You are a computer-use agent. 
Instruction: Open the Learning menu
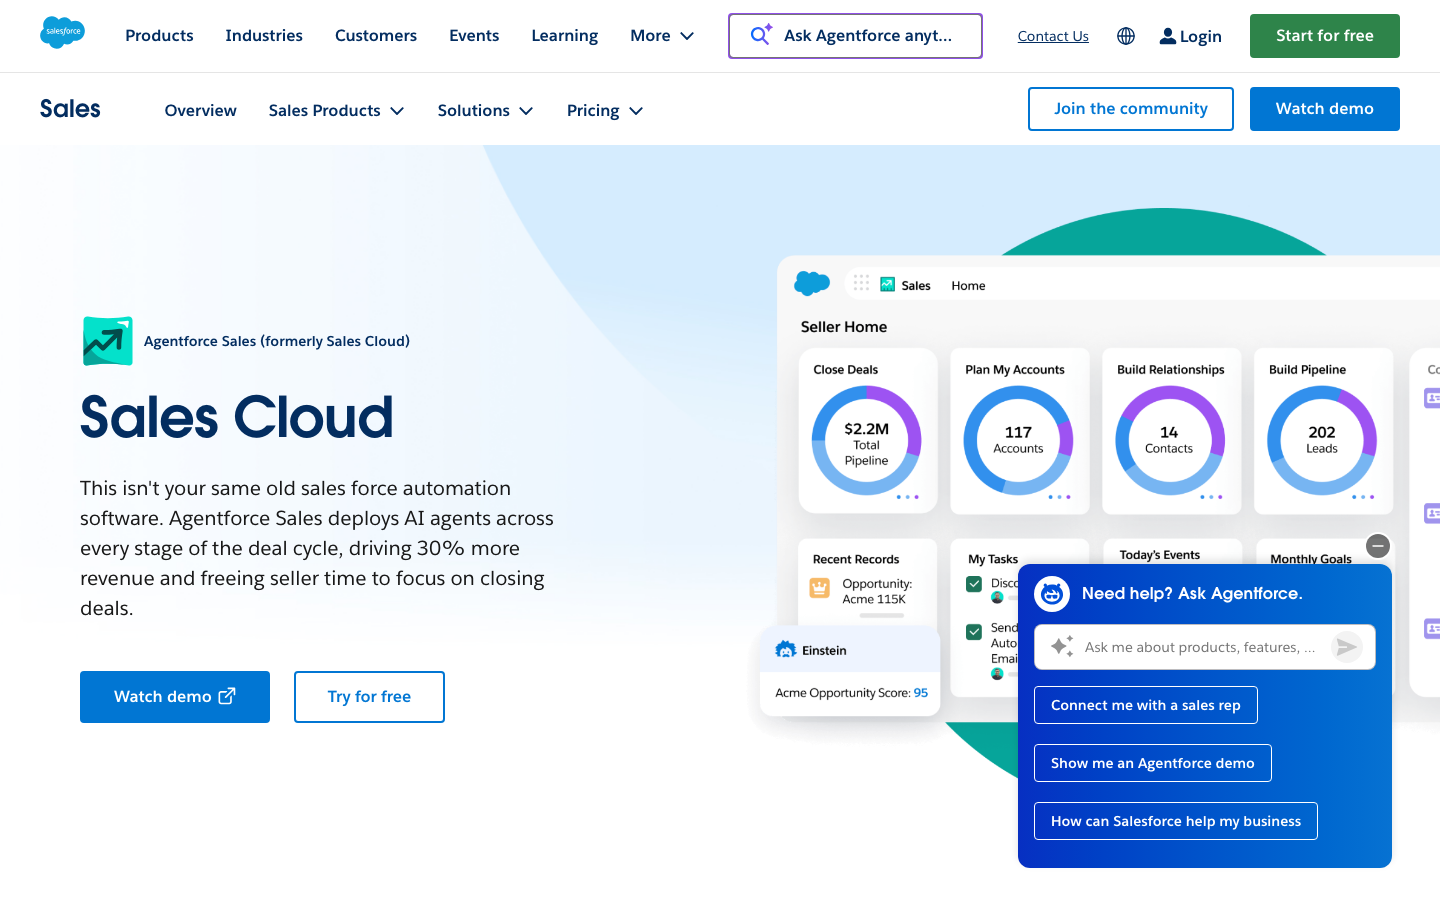click(565, 36)
